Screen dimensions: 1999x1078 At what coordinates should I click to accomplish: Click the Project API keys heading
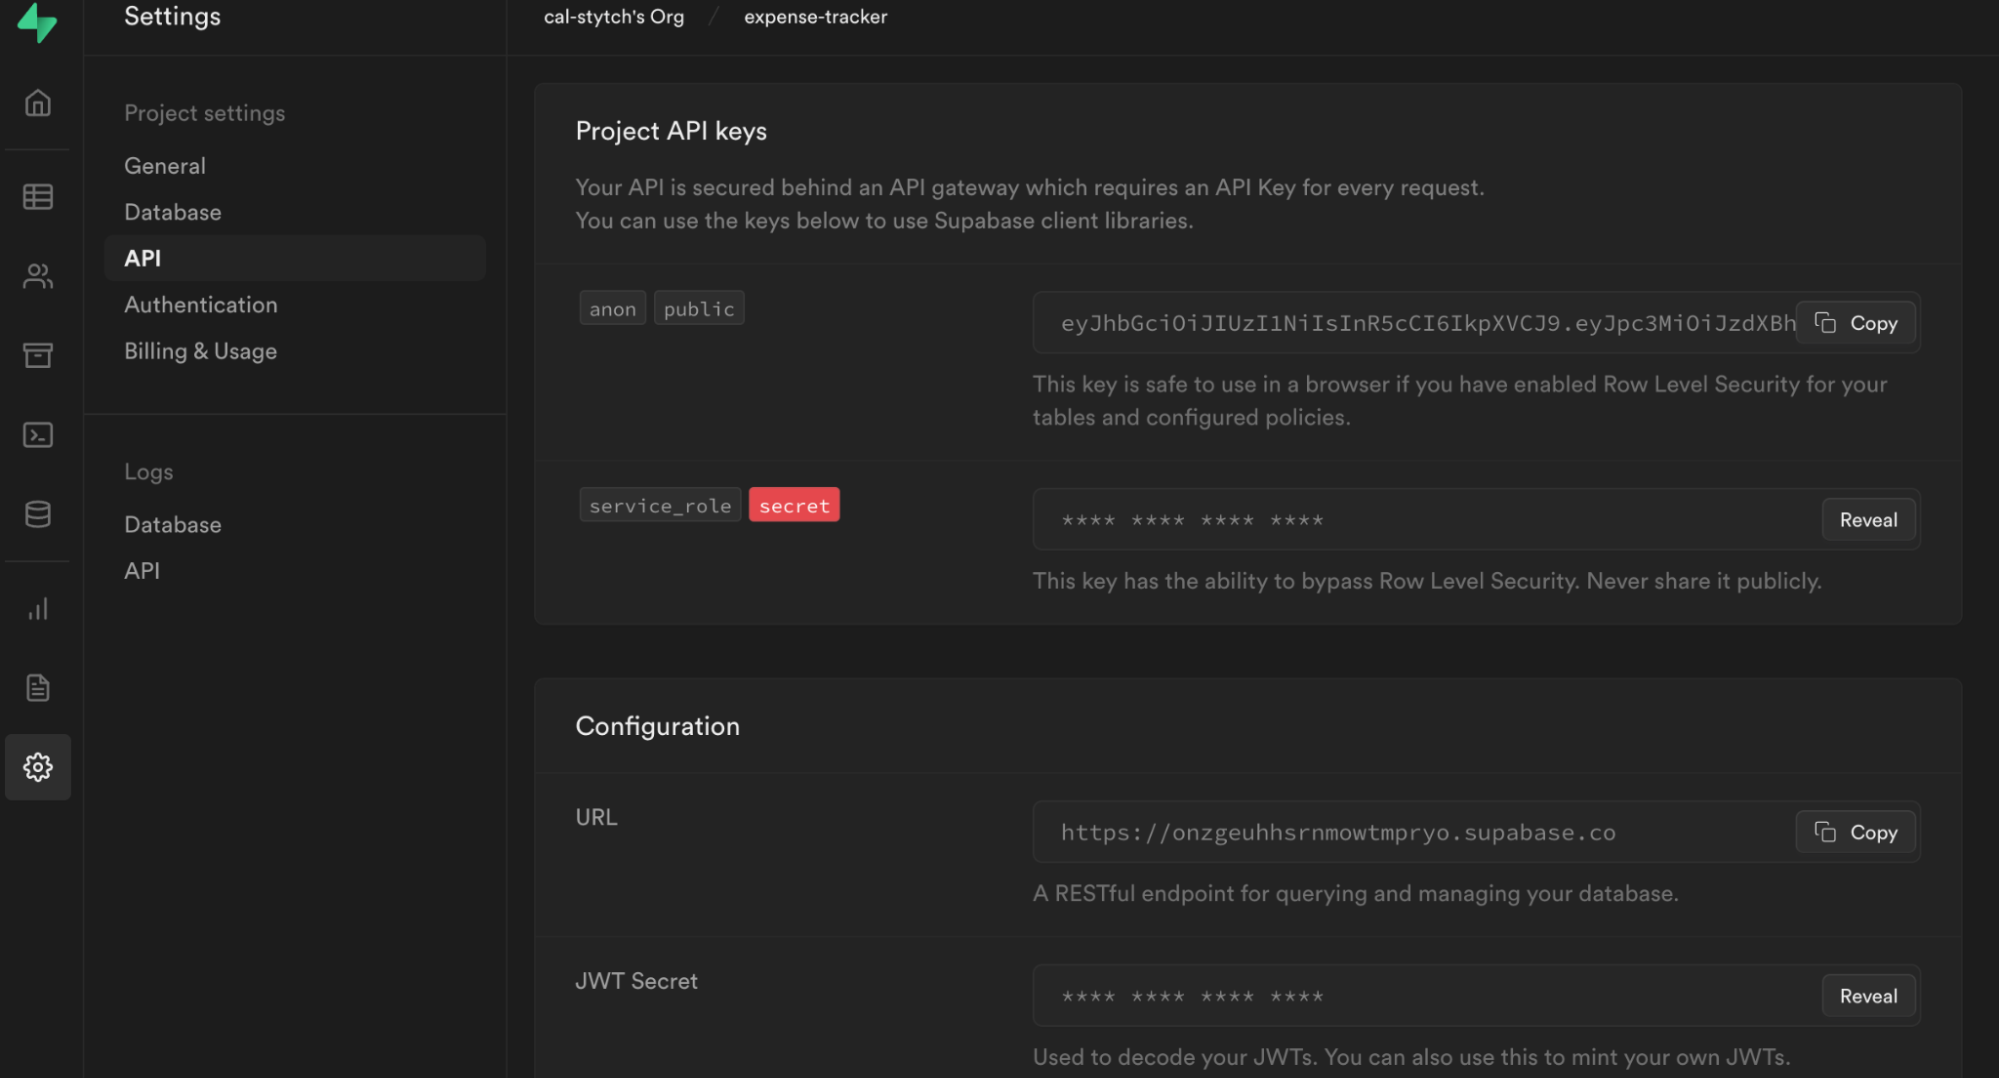[x=671, y=131]
